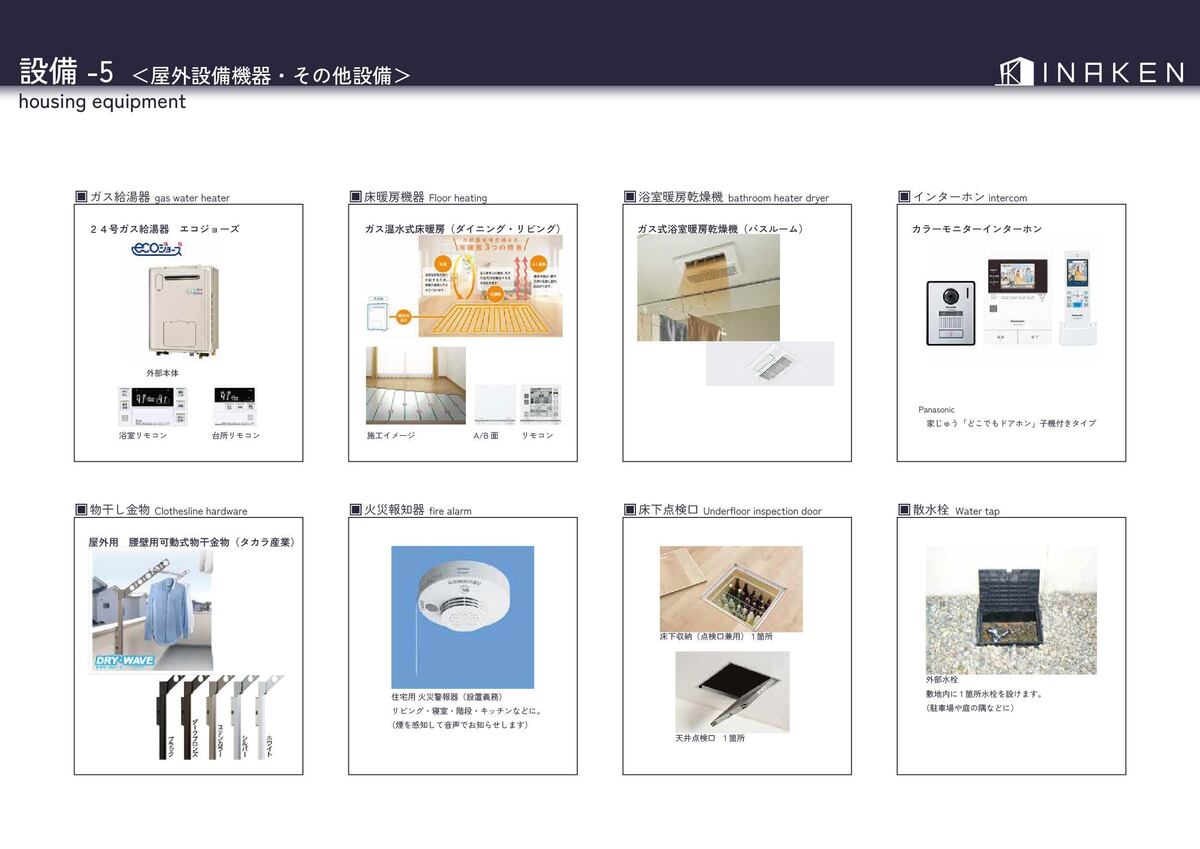The height and width of the screenshot is (849, 1200).
Task: Click the ceiling inspection hatch photo
Action: (732, 692)
